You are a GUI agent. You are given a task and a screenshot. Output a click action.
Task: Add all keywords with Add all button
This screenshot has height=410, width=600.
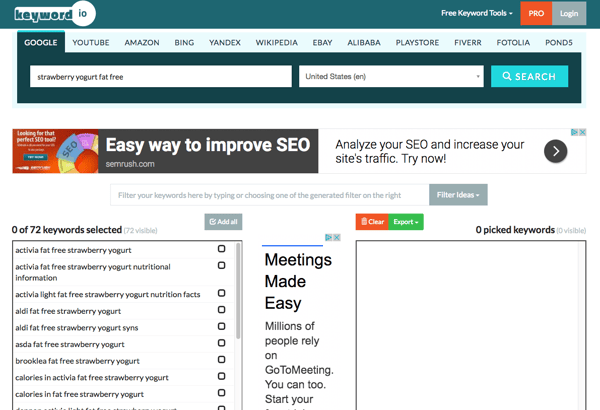223,222
